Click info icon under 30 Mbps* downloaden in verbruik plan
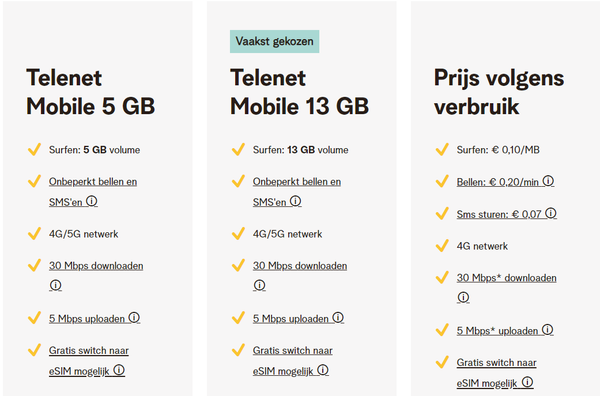 pyautogui.click(x=463, y=297)
